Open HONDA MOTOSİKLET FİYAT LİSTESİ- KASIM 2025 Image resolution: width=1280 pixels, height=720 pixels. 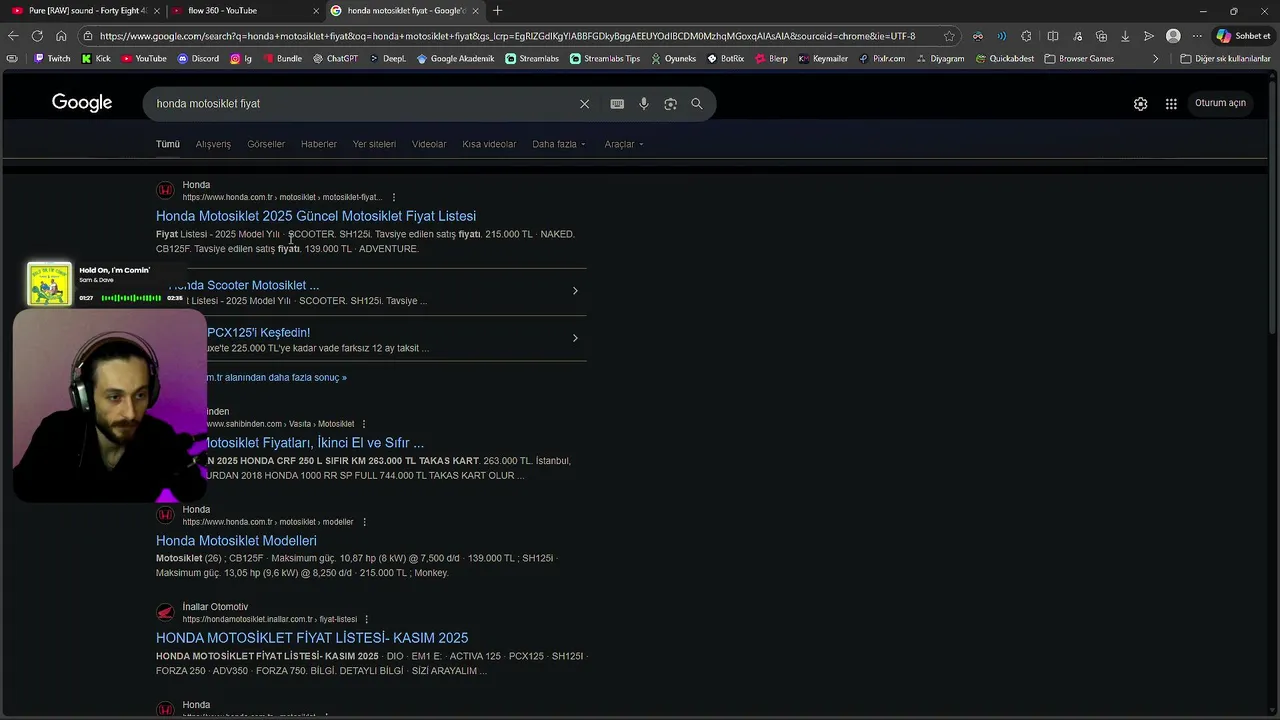(312, 638)
